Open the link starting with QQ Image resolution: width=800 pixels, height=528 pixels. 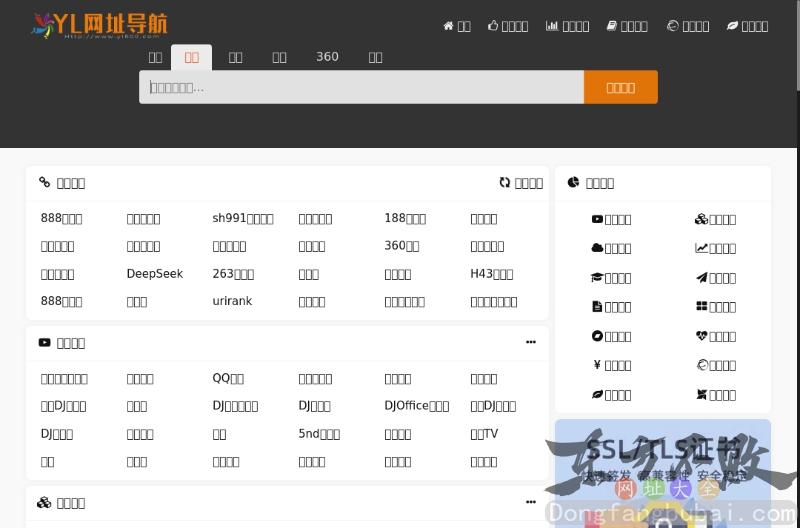(x=228, y=379)
